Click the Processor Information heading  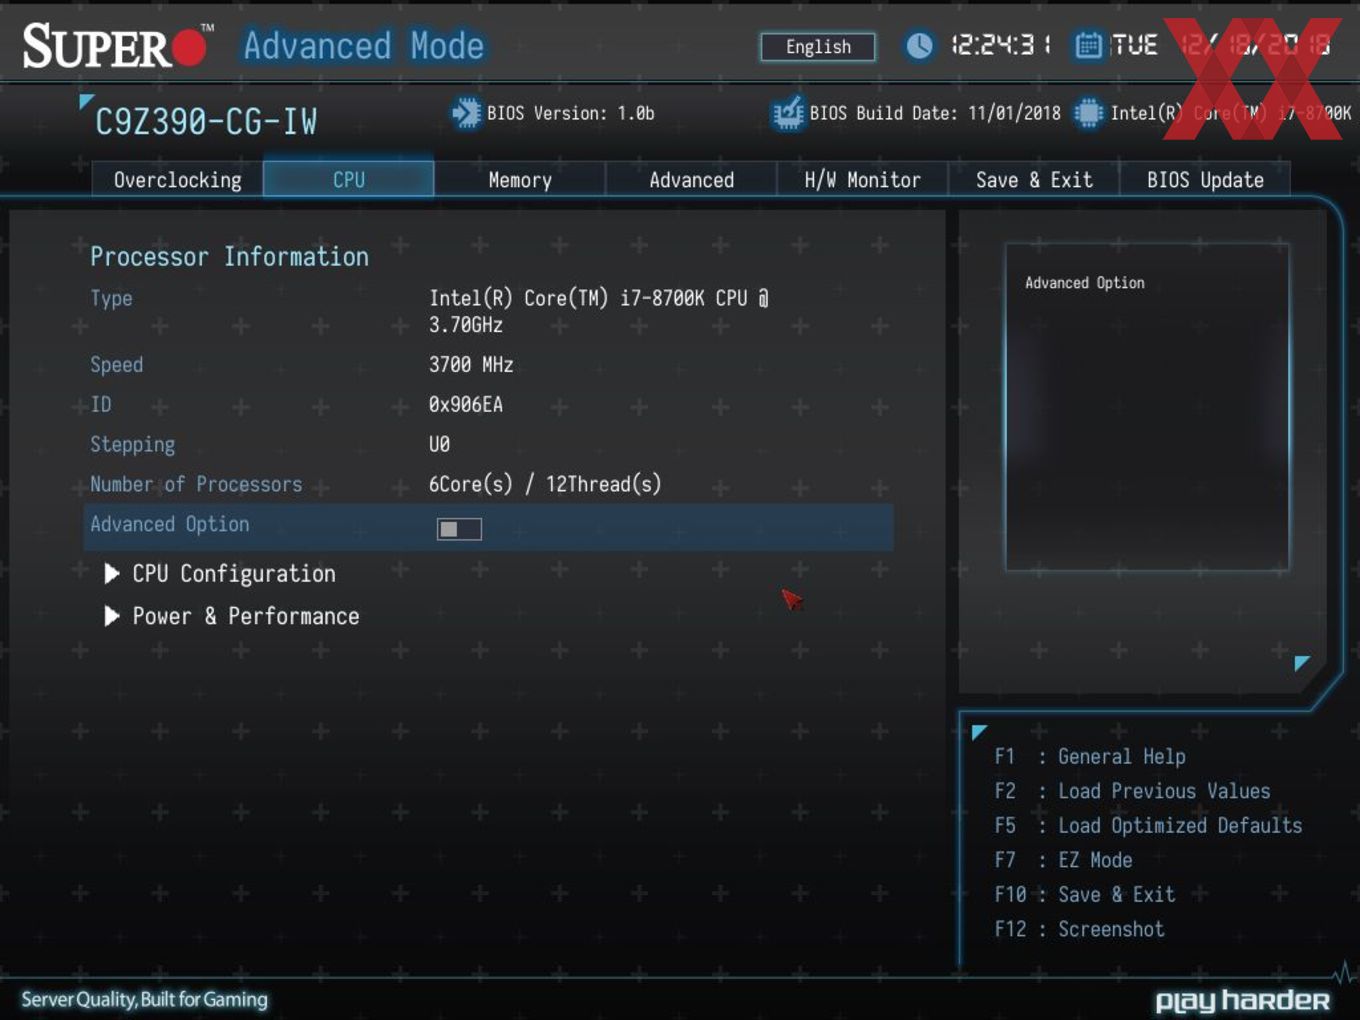[230, 257]
